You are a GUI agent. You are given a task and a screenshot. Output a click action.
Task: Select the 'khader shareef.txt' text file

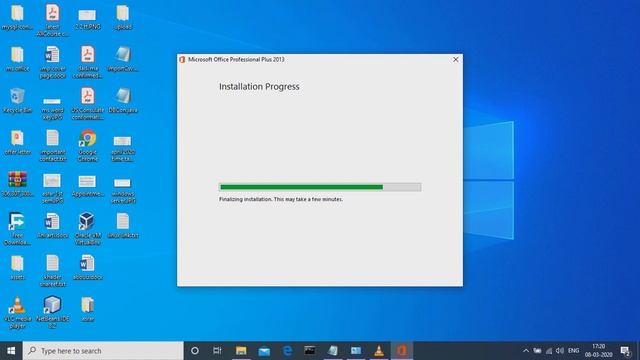point(52,271)
